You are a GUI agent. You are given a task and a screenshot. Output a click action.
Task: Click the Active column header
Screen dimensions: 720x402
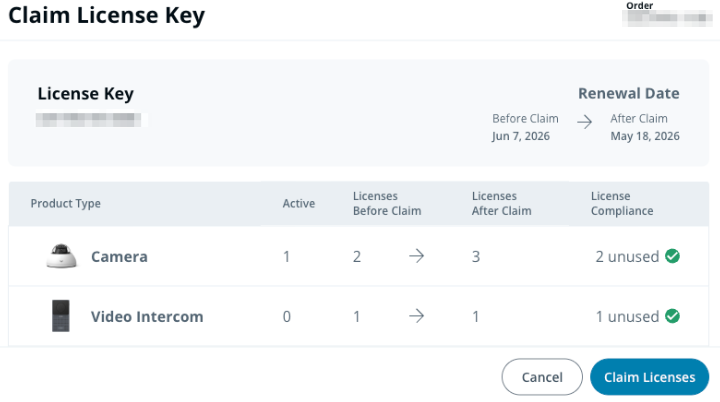298,204
